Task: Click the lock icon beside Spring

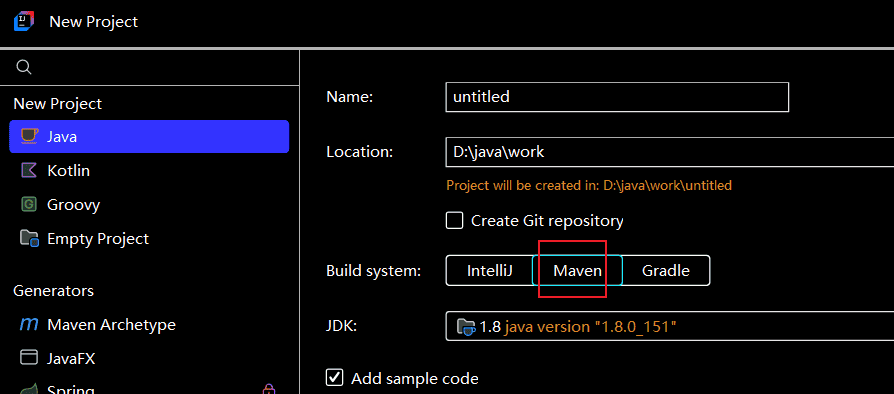Action: pos(269,389)
